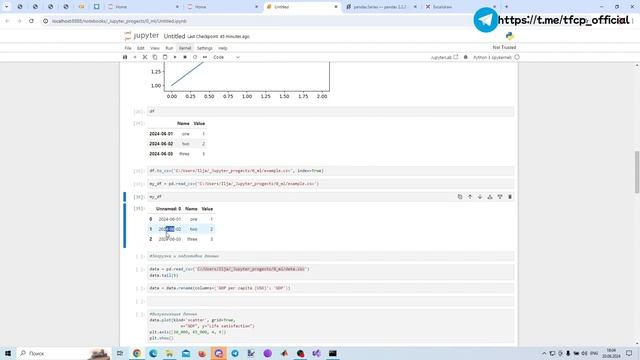This screenshot has height=360, width=640.
Task: Insert a cell above the my_df cell
Action: pyautogui.click(x=490, y=197)
